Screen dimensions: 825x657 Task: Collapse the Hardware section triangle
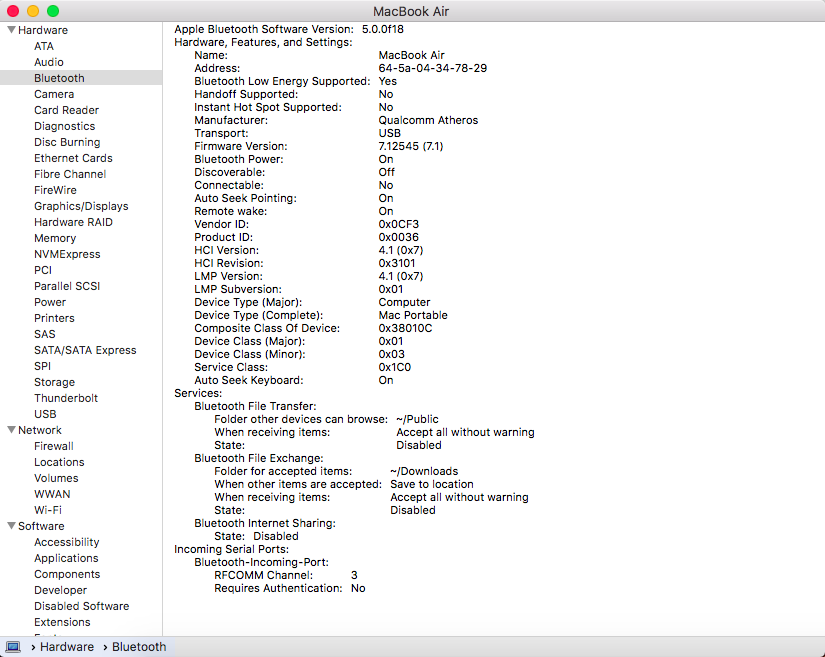tap(11, 30)
